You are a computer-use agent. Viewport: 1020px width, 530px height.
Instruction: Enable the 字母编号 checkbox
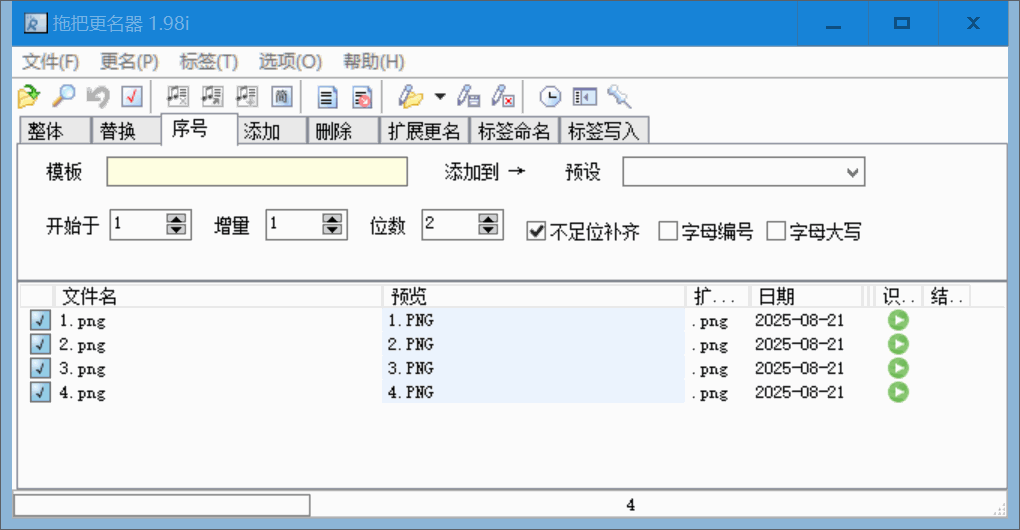coord(668,231)
